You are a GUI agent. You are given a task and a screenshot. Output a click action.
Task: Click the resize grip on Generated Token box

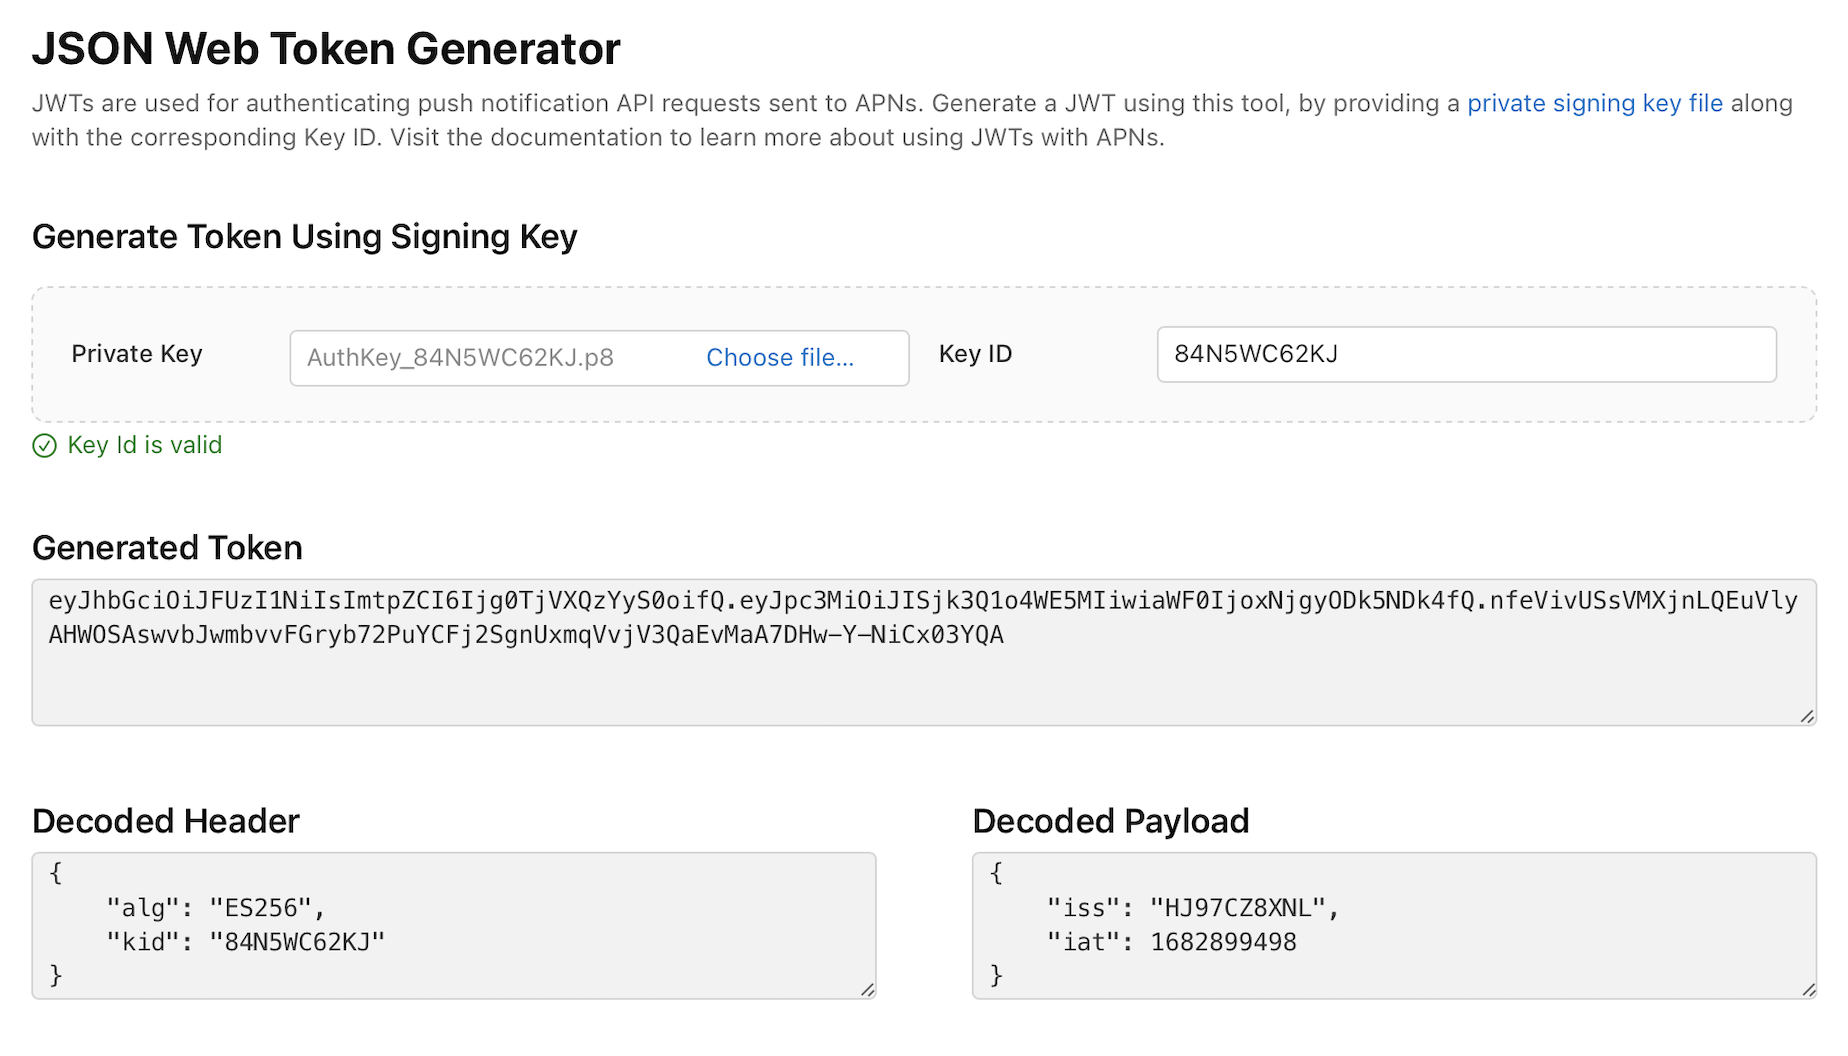pyautogui.click(x=1806, y=716)
